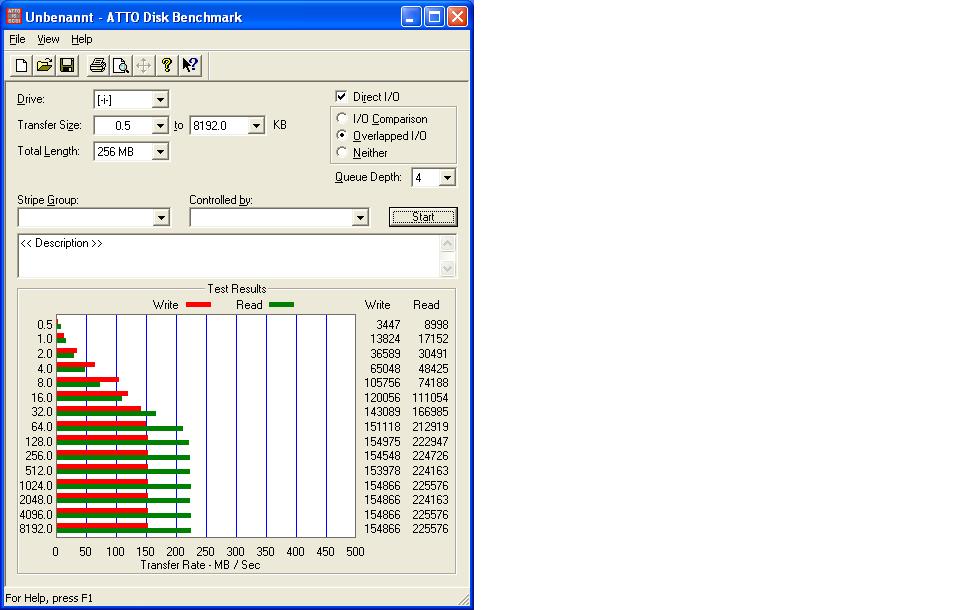Click the description scrollbar up arrow
Viewport: 960px width, 610px height.
click(448, 243)
